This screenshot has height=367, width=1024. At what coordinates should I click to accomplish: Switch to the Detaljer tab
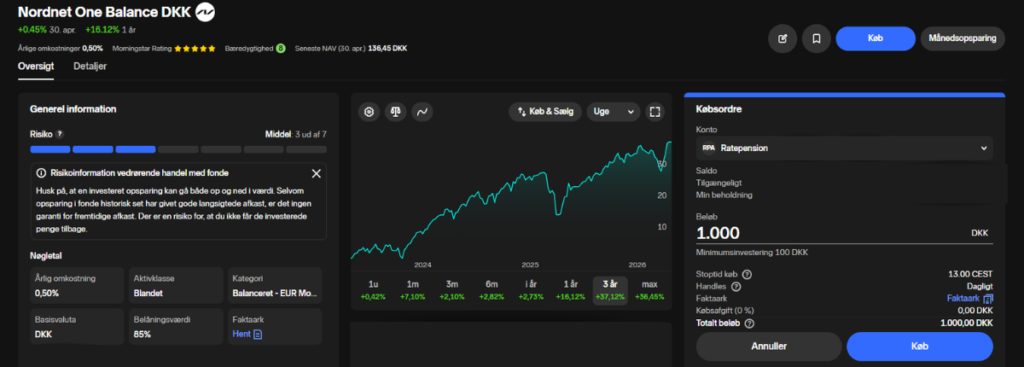point(90,66)
